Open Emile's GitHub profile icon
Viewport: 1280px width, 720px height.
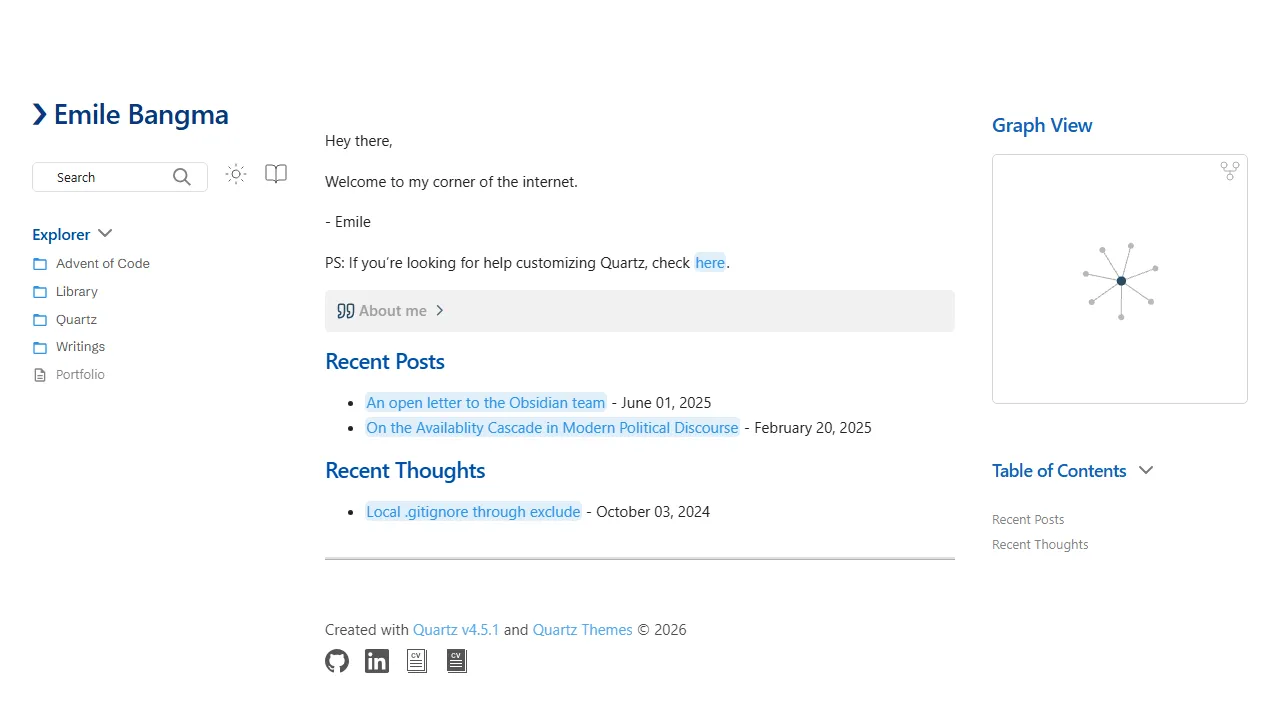(x=336, y=661)
